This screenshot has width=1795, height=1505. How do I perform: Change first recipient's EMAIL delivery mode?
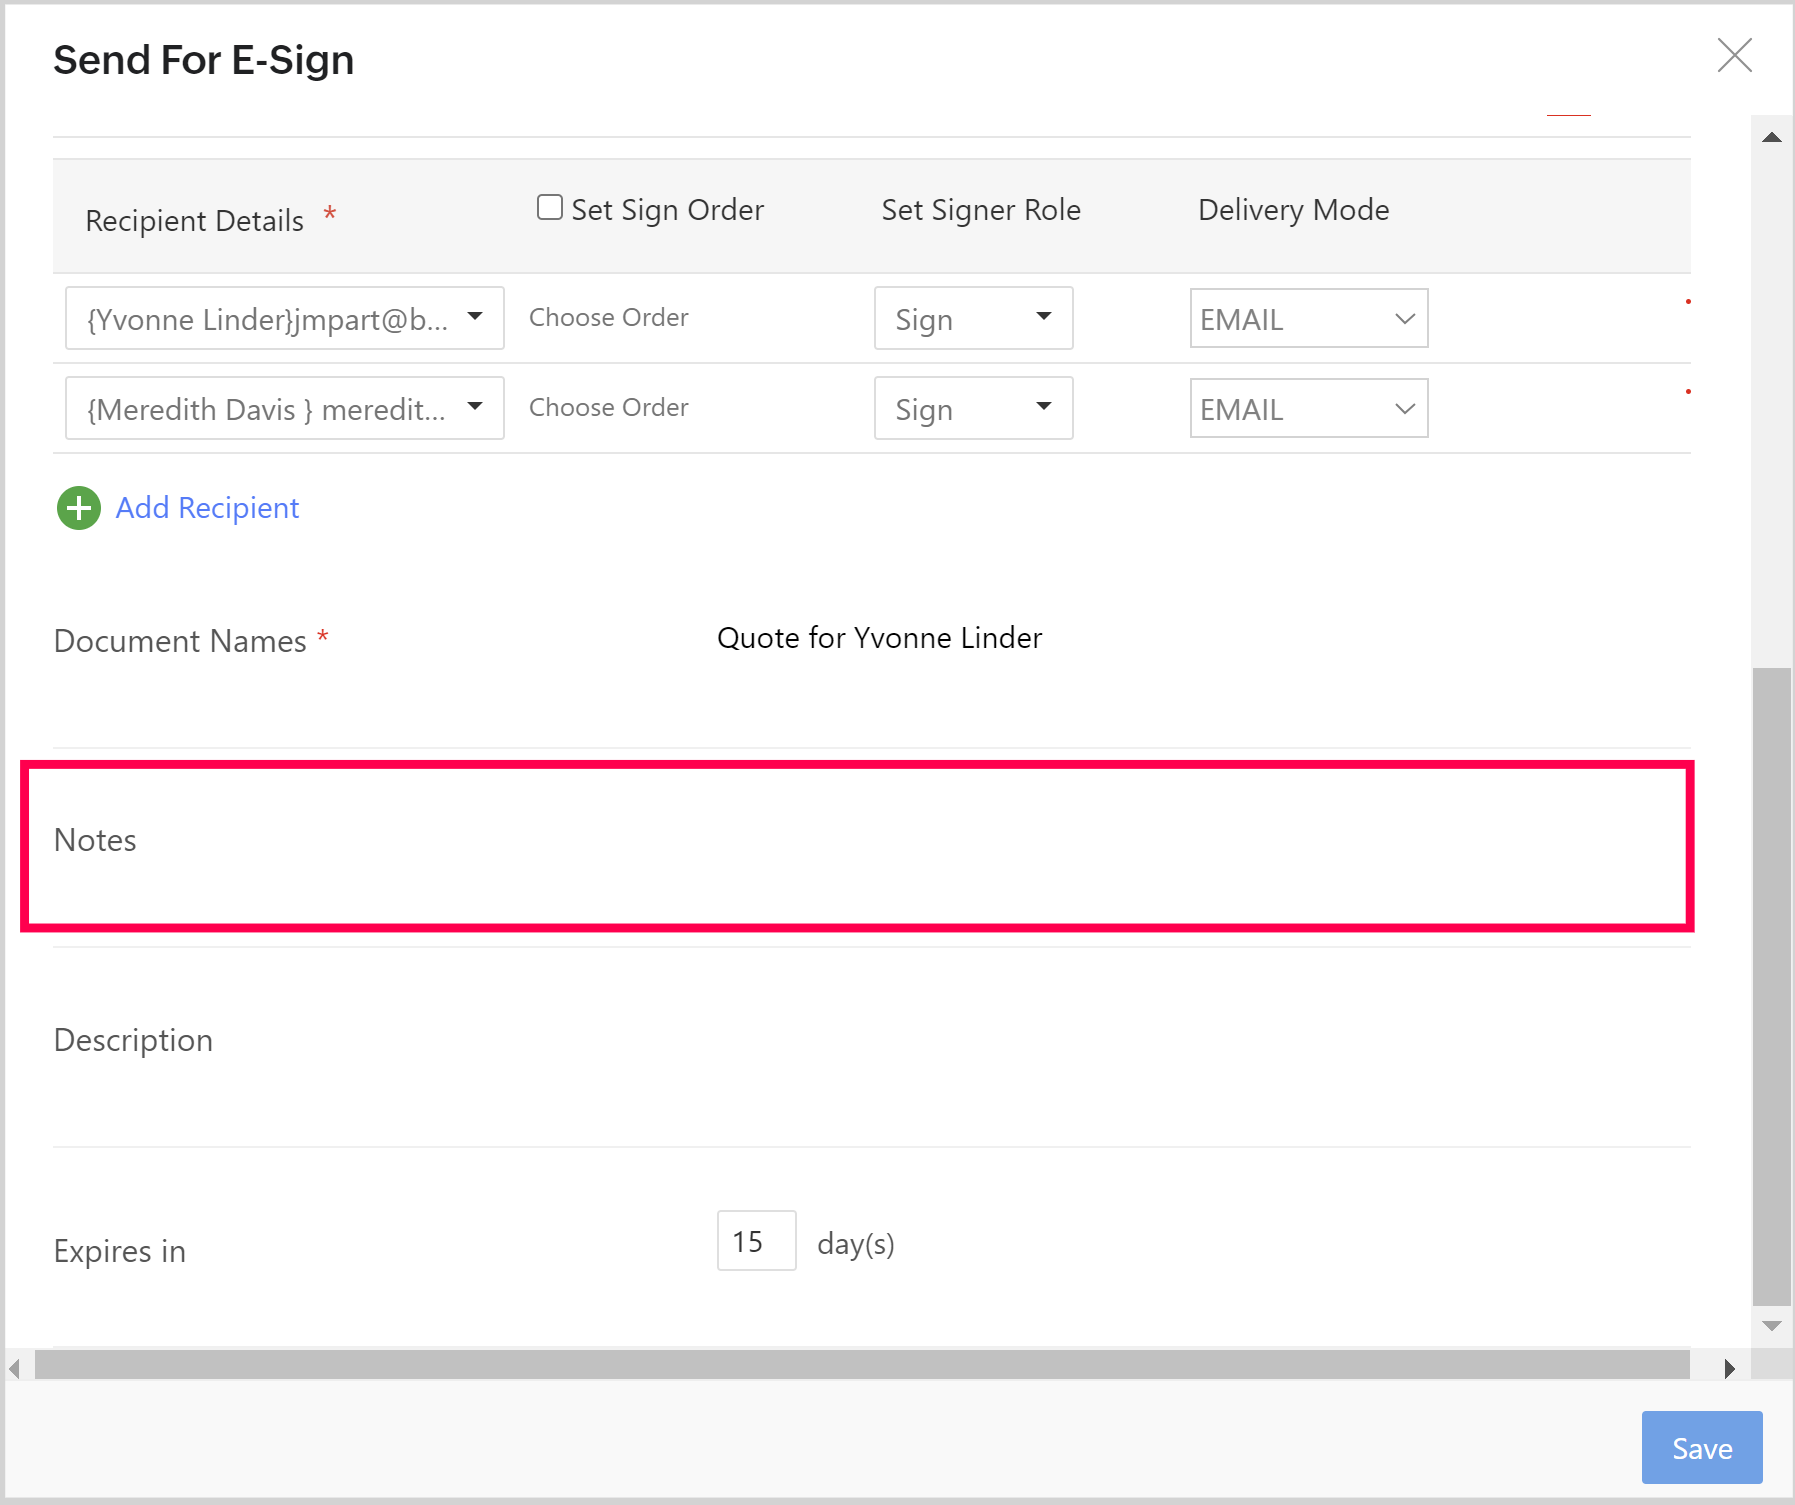(1308, 318)
